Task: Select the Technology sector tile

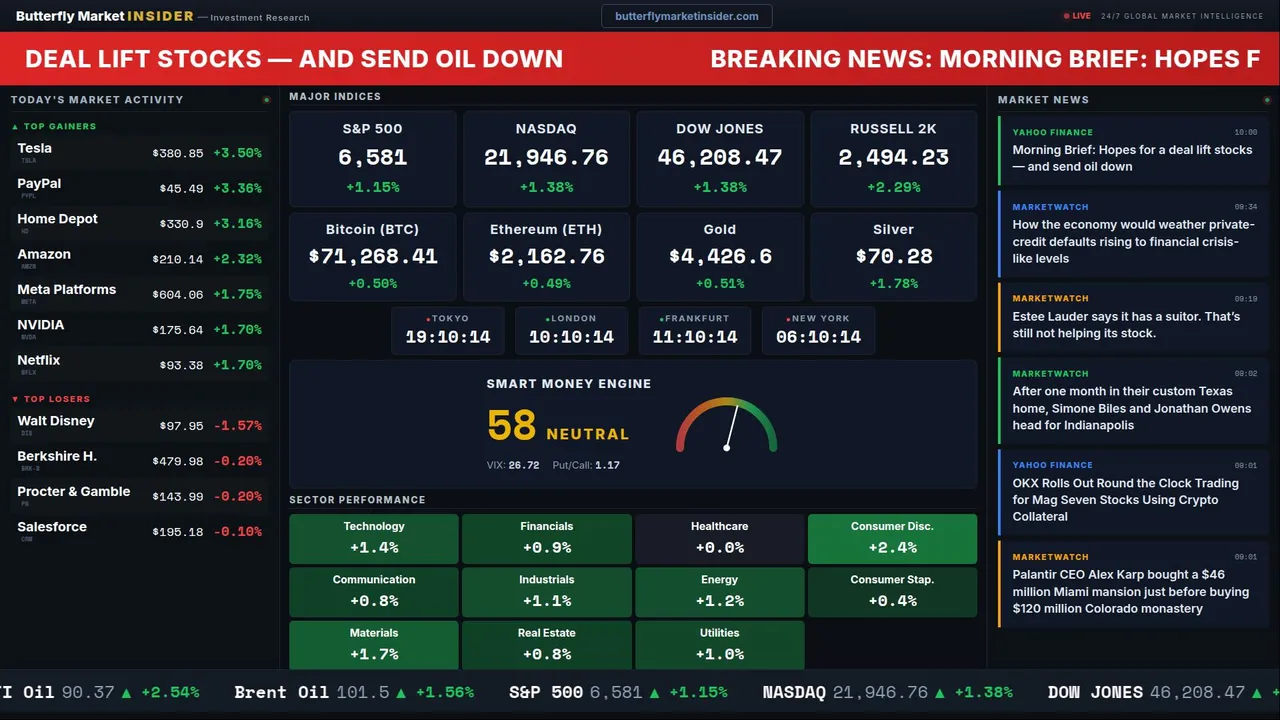Action: [x=374, y=538]
